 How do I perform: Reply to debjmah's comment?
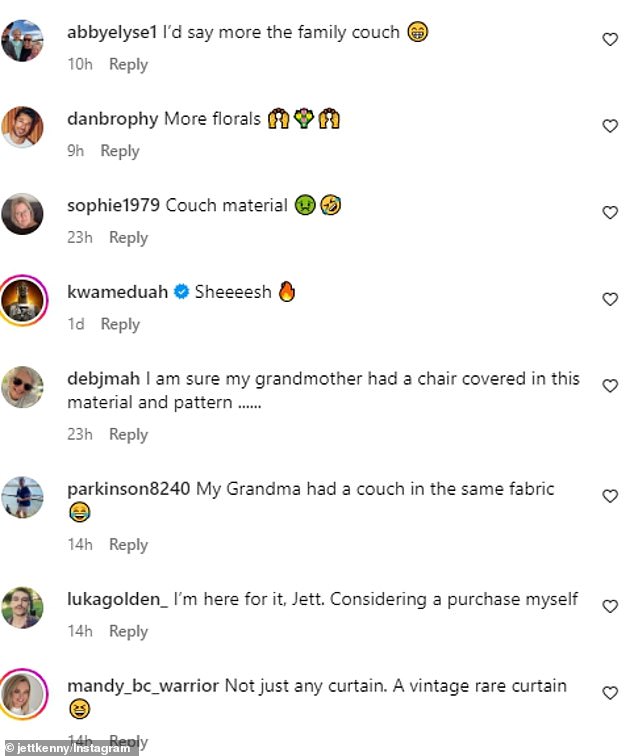click(128, 434)
